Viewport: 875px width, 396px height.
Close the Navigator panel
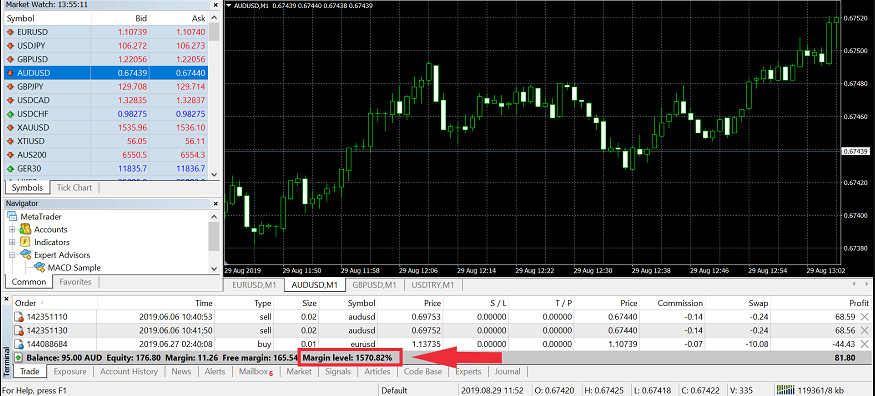215,204
